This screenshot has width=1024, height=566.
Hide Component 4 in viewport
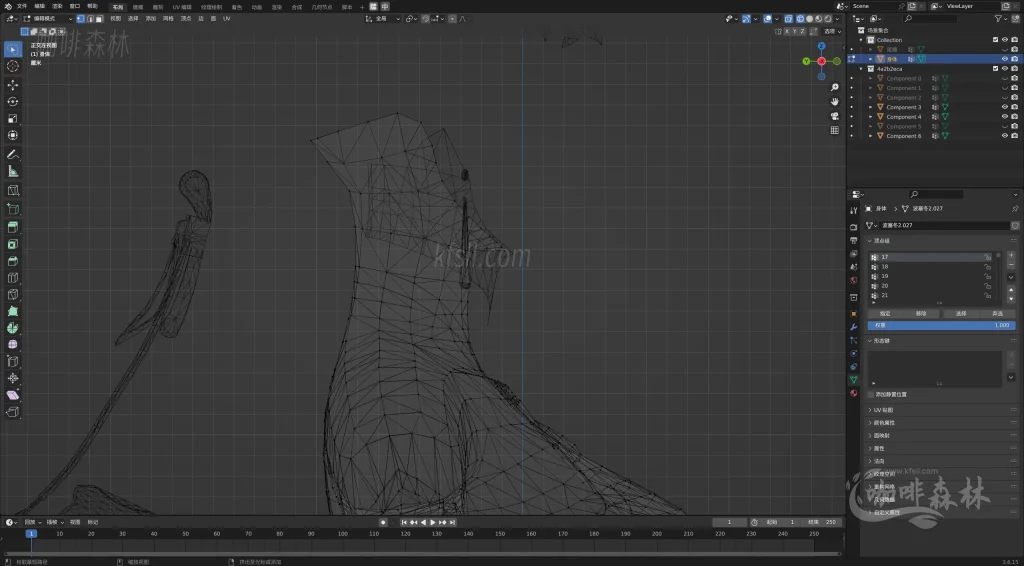(x=1005, y=117)
